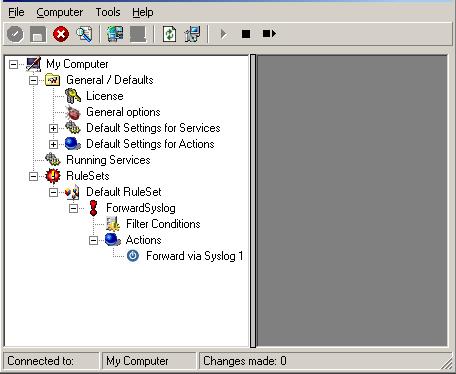The image size is (456, 374).
Task: Select the General / Defaults label
Action: click(110, 80)
